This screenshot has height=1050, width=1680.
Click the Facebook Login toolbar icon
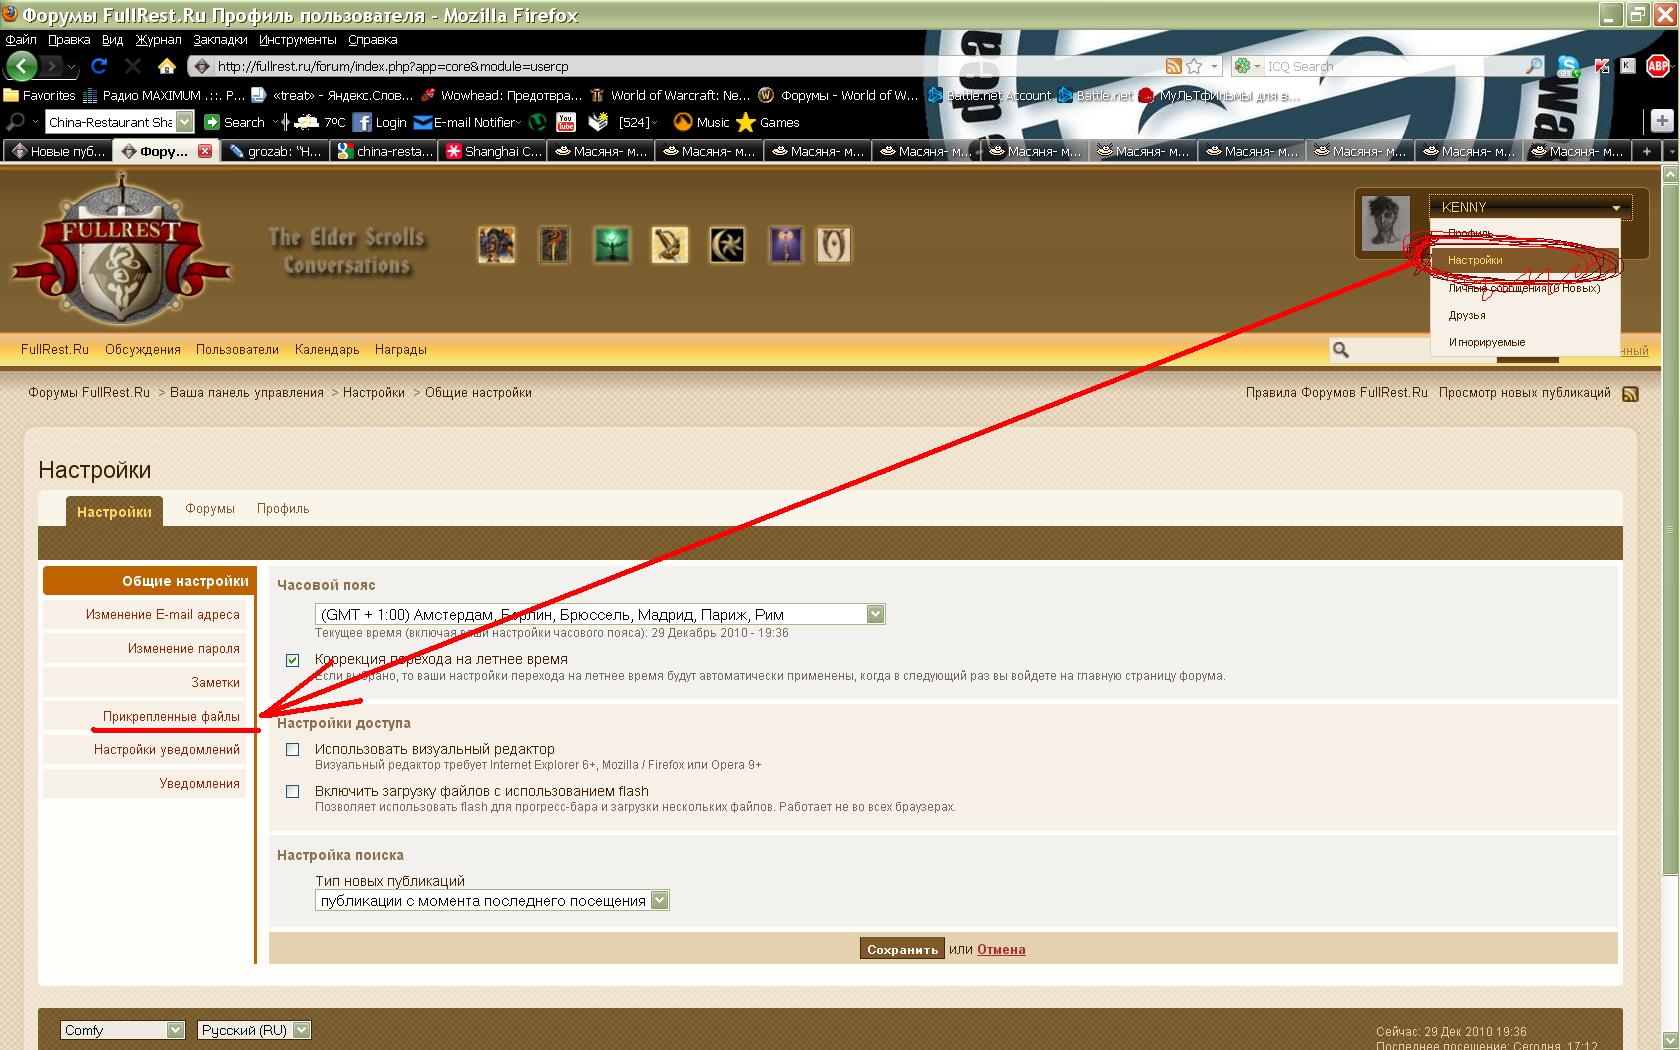coord(362,122)
